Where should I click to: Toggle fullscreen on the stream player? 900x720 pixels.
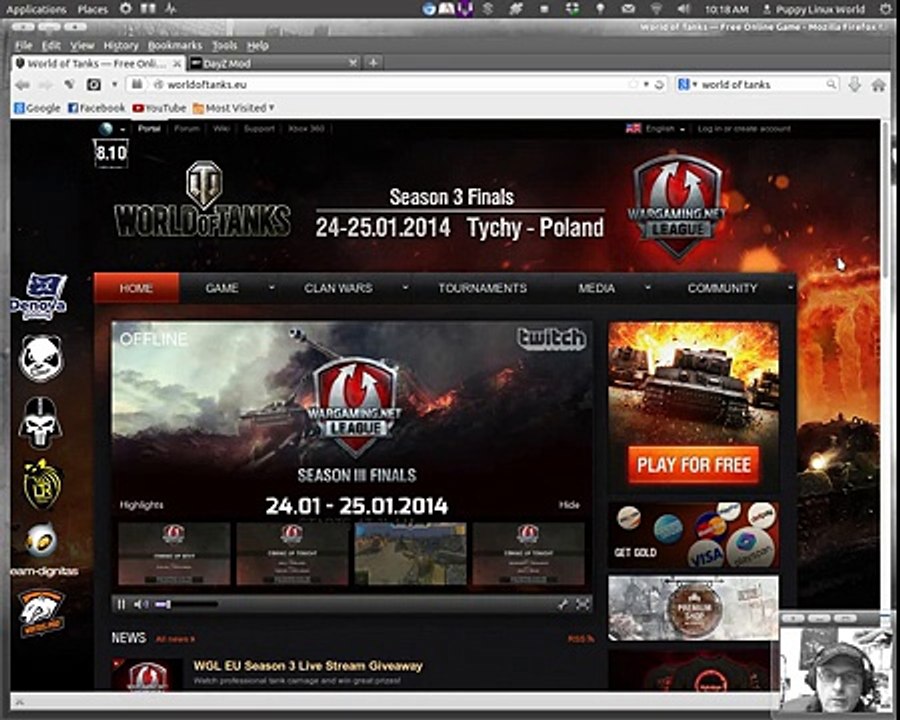coord(583,604)
